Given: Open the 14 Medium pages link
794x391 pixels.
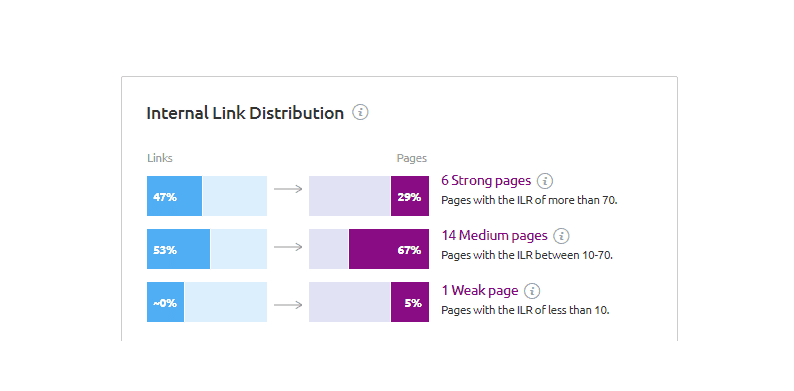Looking at the screenshot, I should 494,236.
